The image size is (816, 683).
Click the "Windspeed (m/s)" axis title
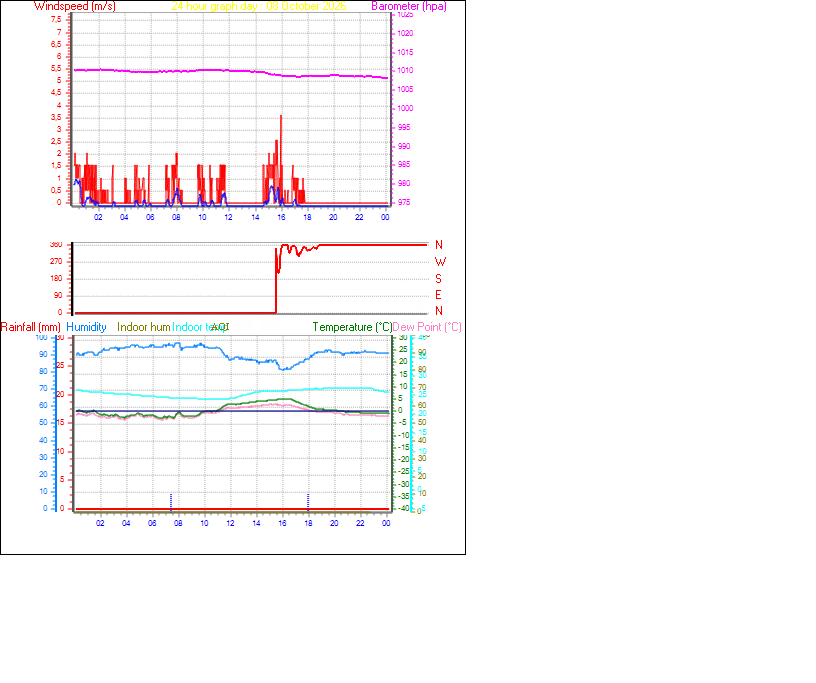pos(74,6)
